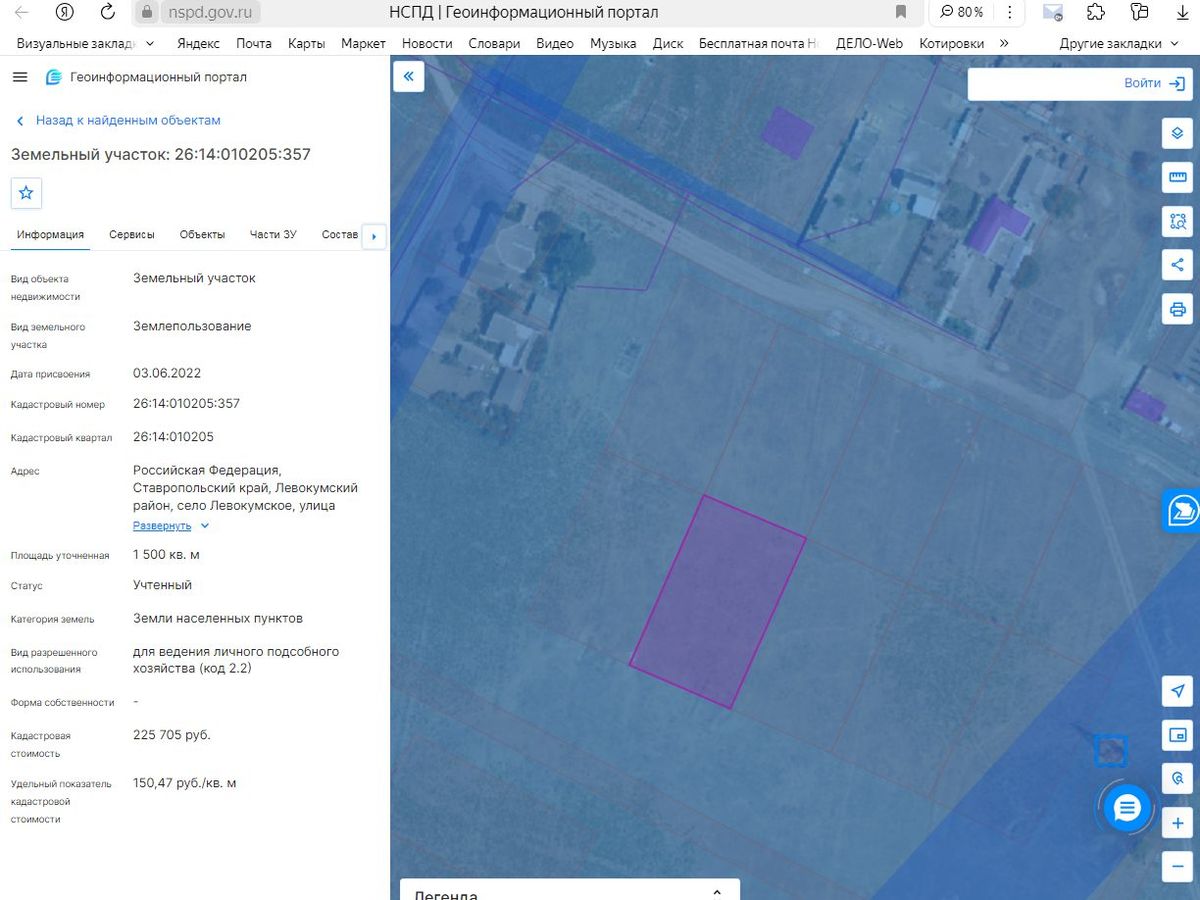Activate the search-in-area selection tool
The height and width of the screenshot is (900, 1200).
point(1177,221)
